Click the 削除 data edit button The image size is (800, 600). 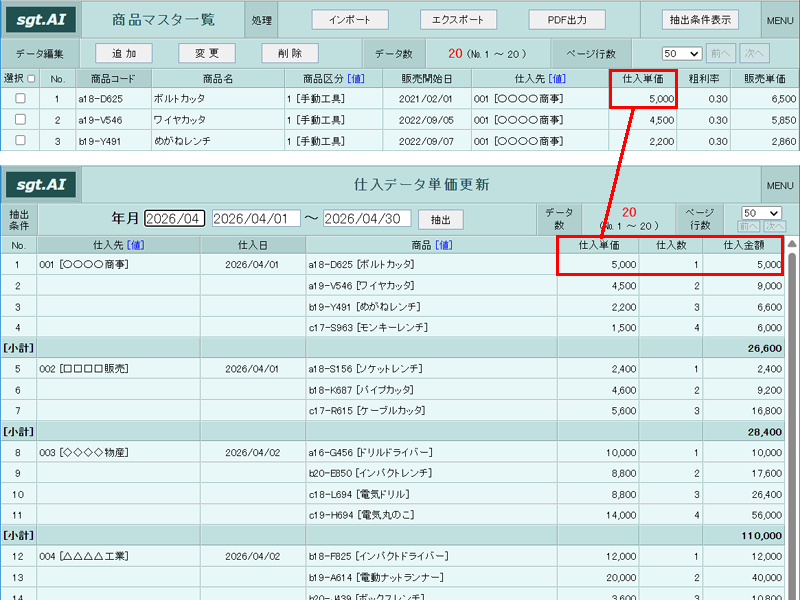pyautogui.click(x=290, y=53)
